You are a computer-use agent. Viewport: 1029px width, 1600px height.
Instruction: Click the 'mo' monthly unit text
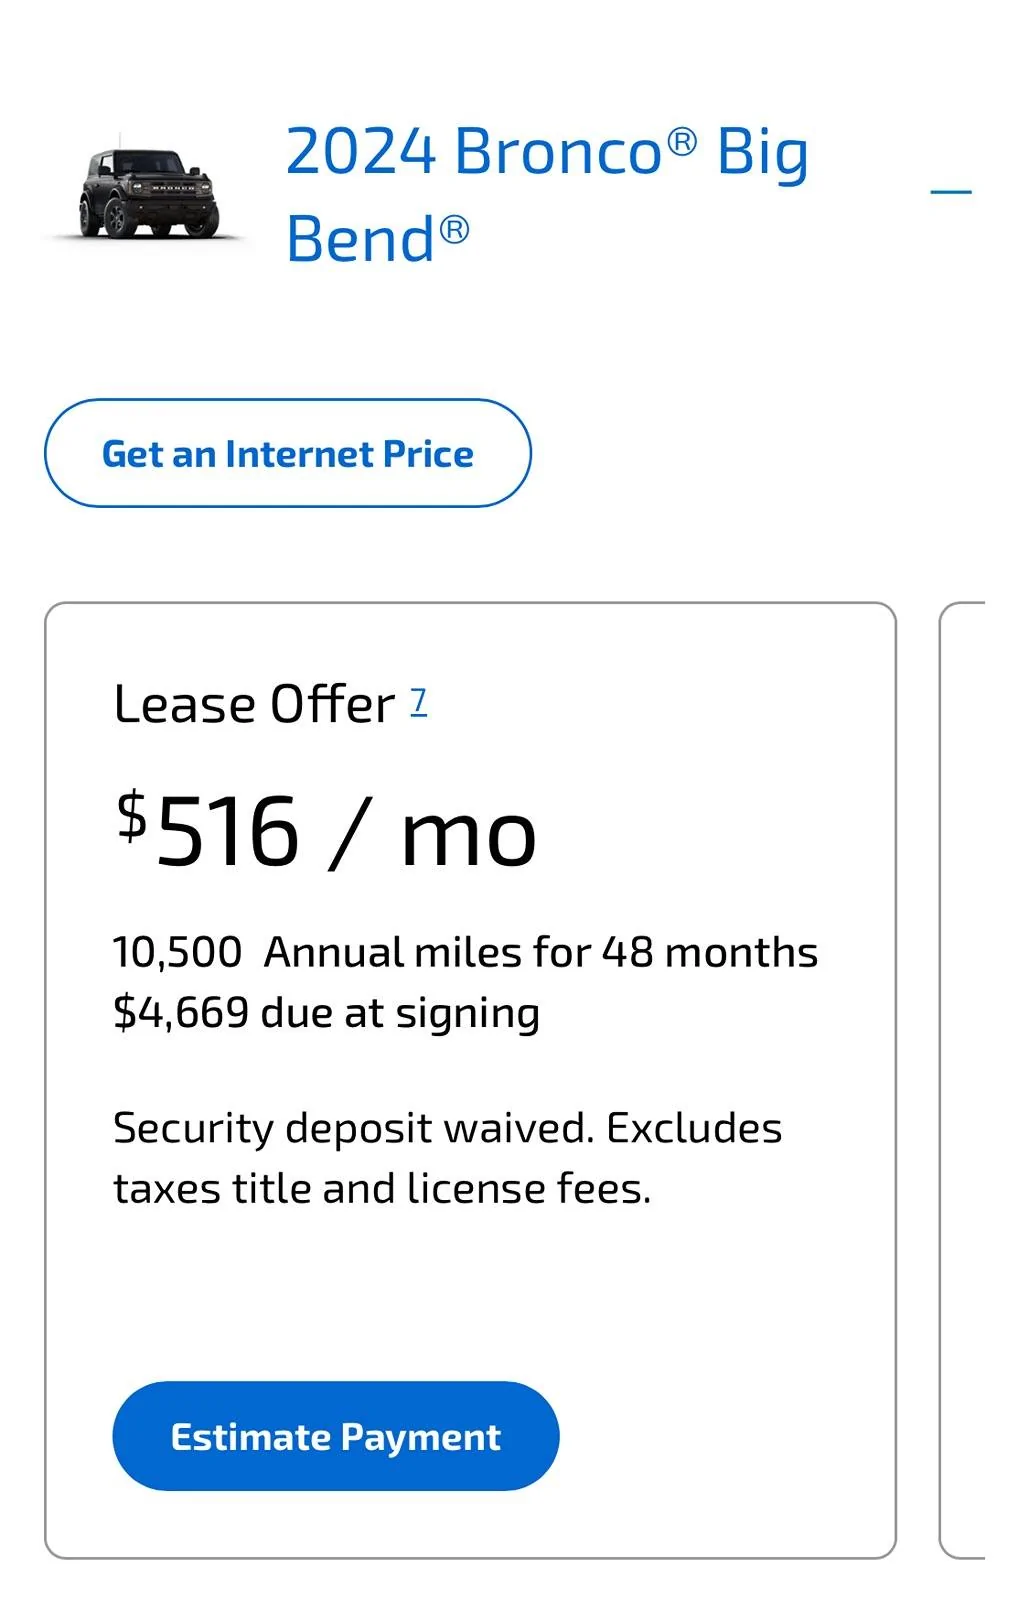pos(468,838)
